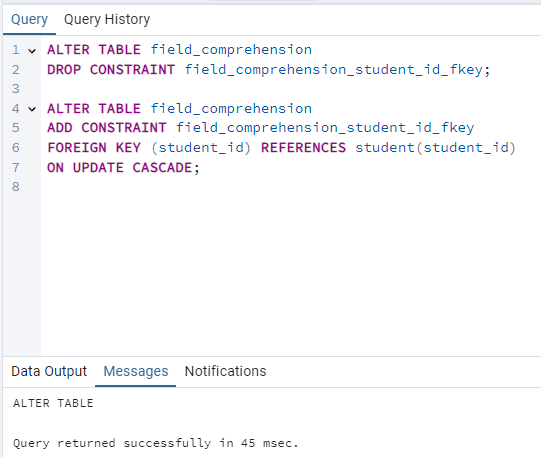Switch to the Query History tab

(107, 19)
